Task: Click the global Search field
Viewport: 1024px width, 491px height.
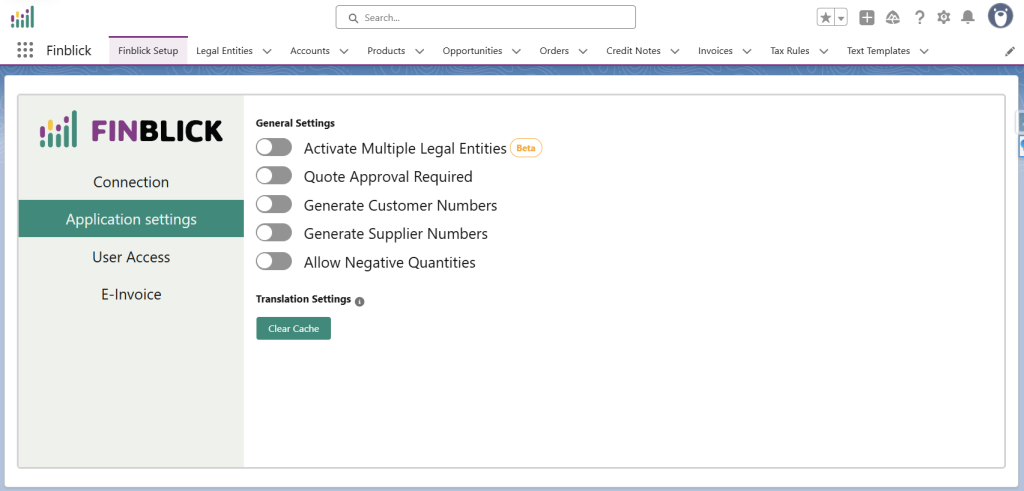Action: tap(485, 17)
